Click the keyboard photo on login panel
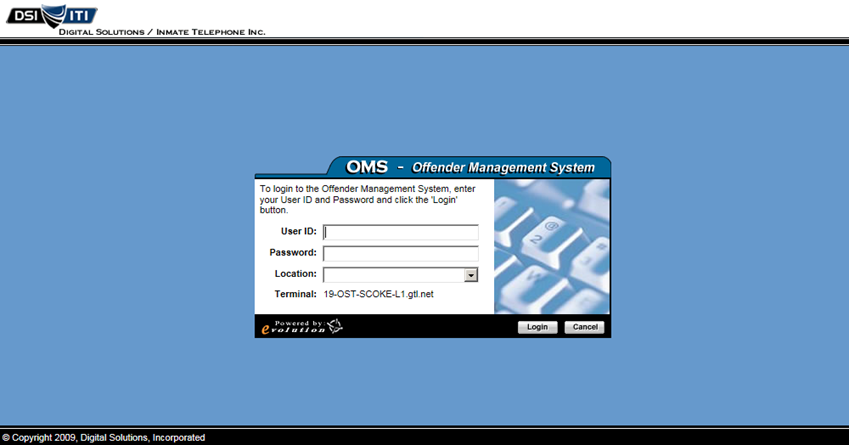The height and width of the screenshot is (445, 849). (551, 246)
